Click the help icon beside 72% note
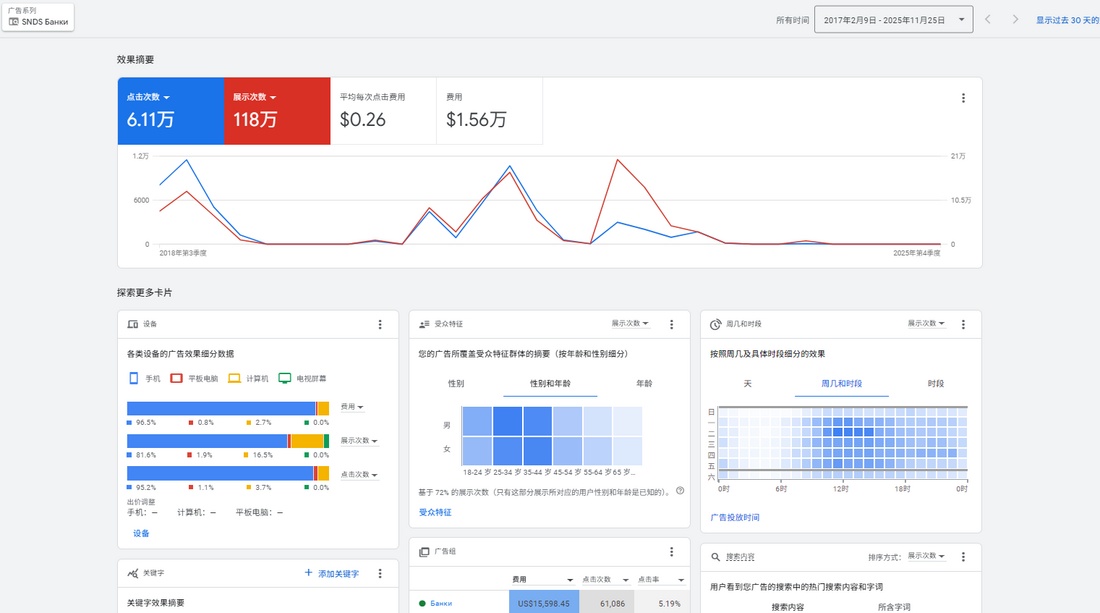The image size is (1100, 613). click(x=680, y=491)
